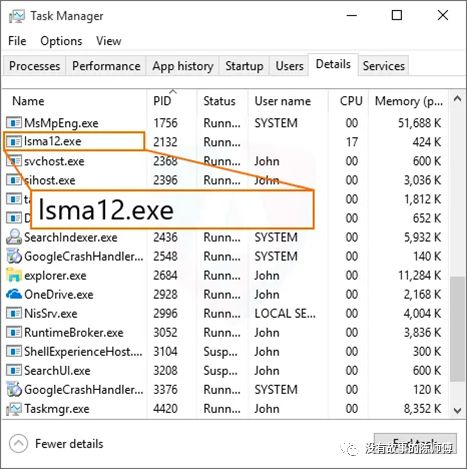
Task: Click the NisSrv.exe process icon
Action: pos(14,313)
